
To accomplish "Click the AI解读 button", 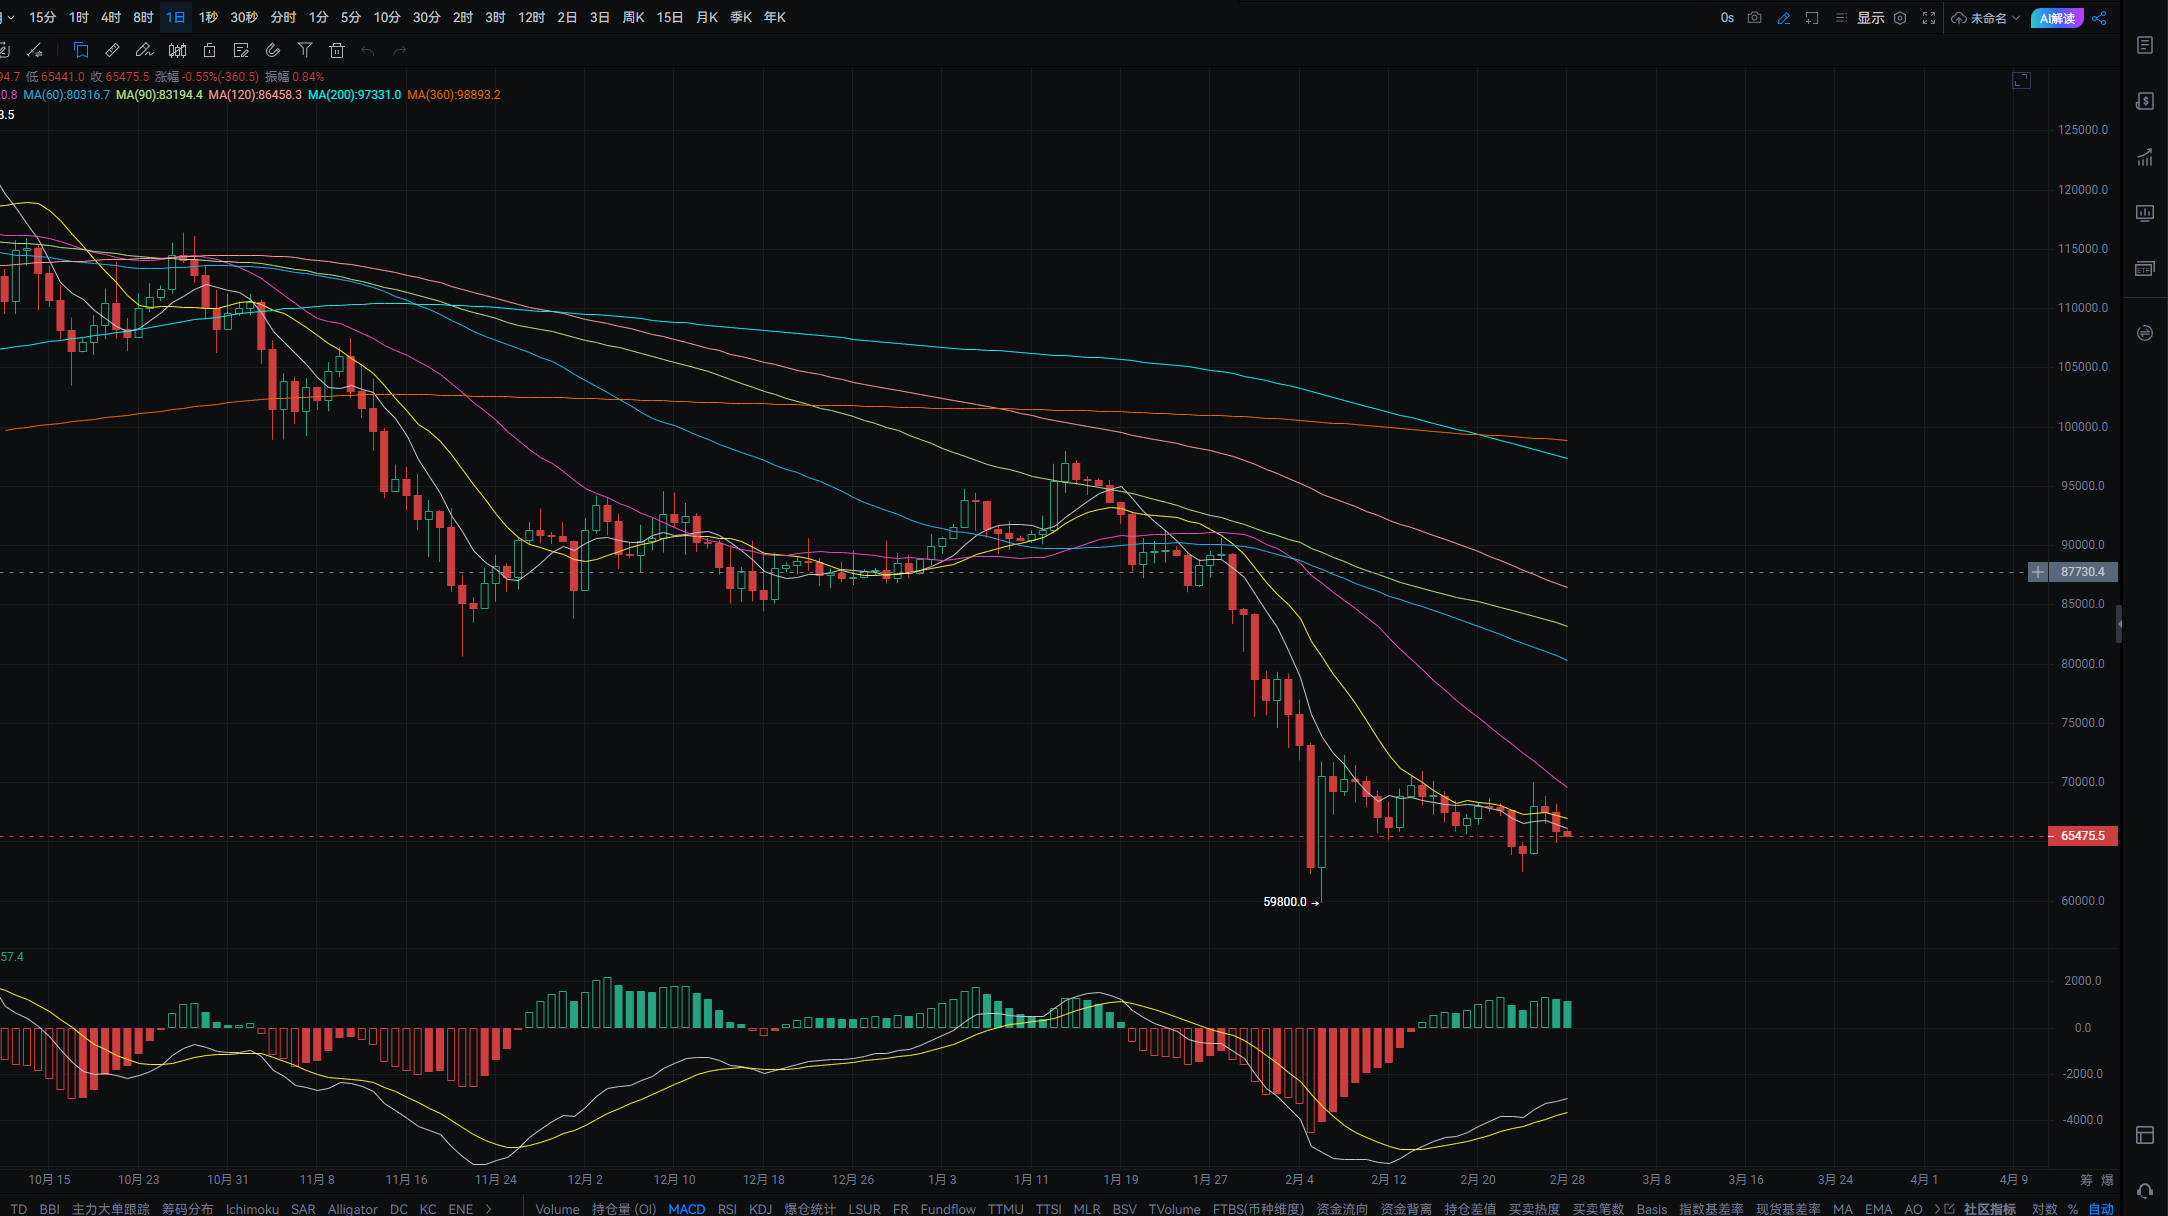I will (x=2057, y=18).
